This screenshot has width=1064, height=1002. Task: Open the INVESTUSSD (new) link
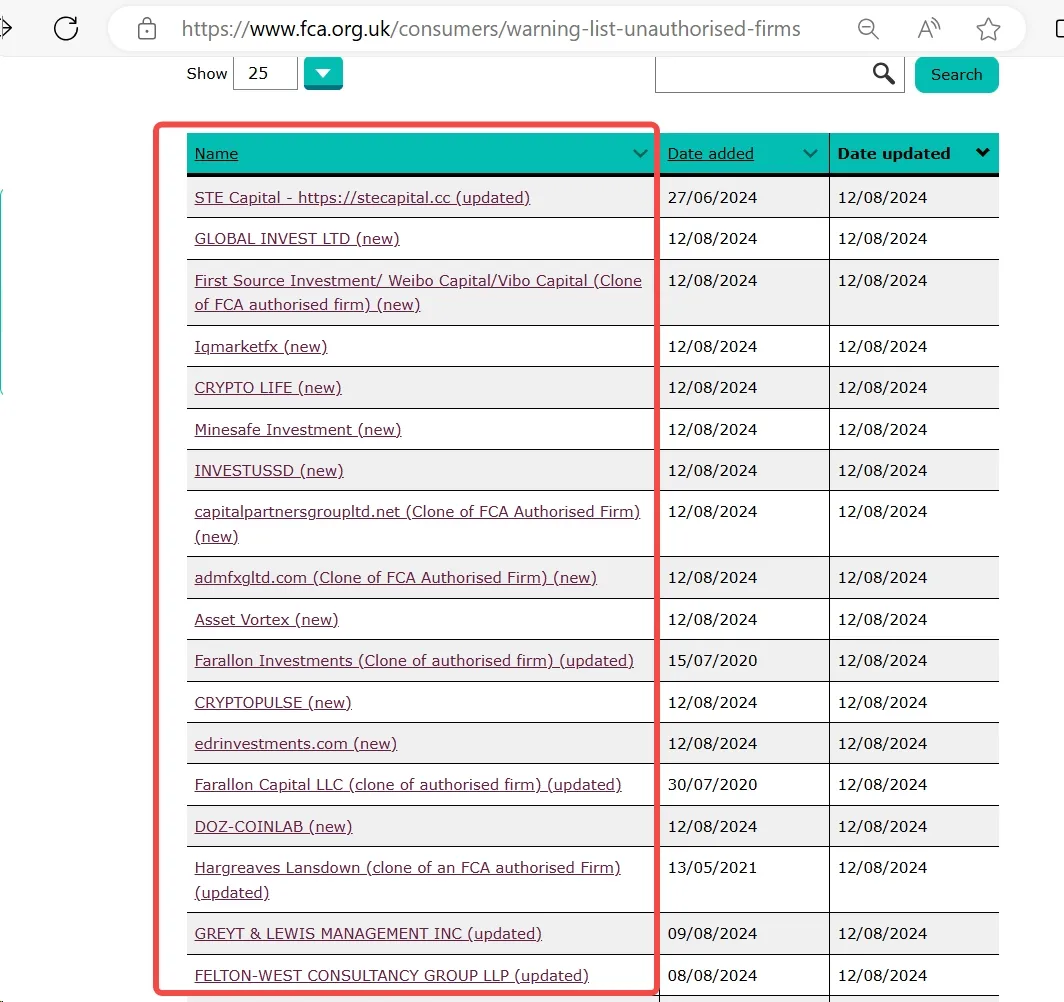click(x=269, y=470)
